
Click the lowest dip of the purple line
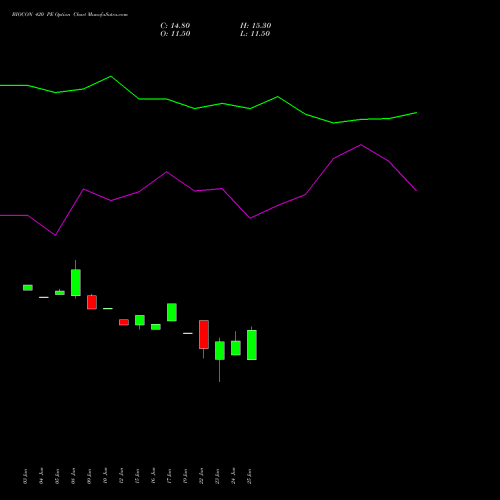point(55,235)
